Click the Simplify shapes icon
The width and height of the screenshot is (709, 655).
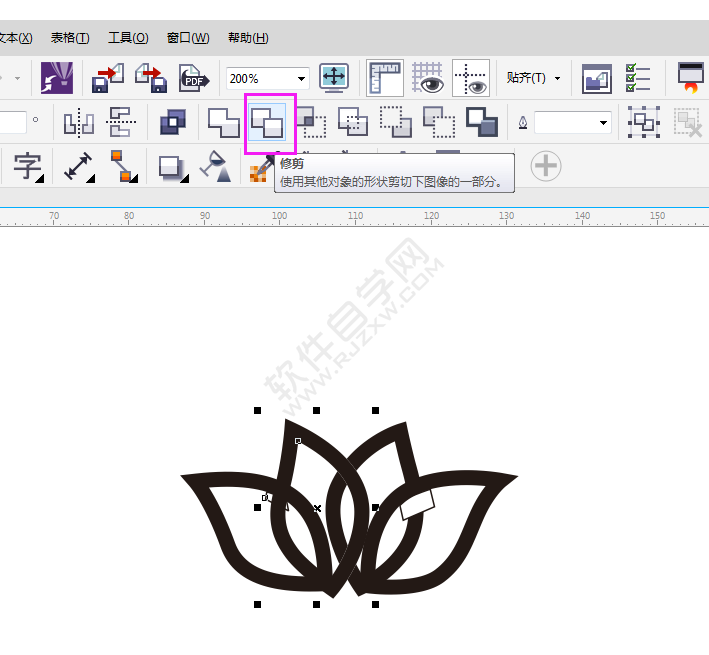tap(353, 122)
